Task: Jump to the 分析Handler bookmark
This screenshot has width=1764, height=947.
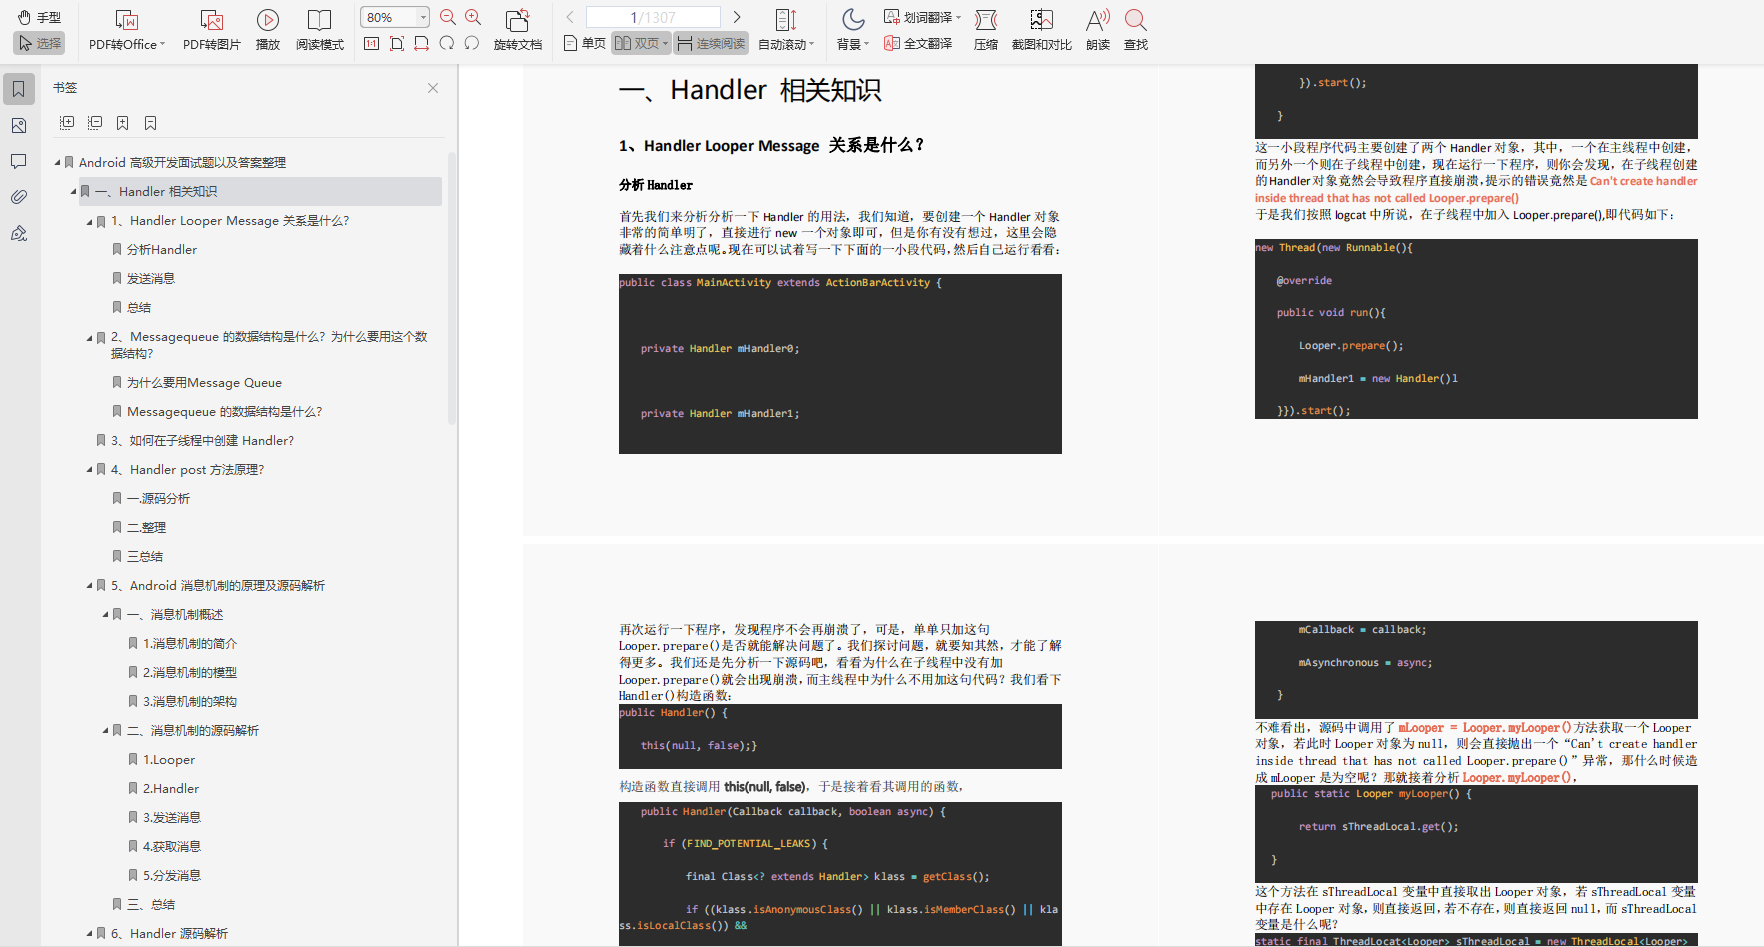Action: [161, 249]
